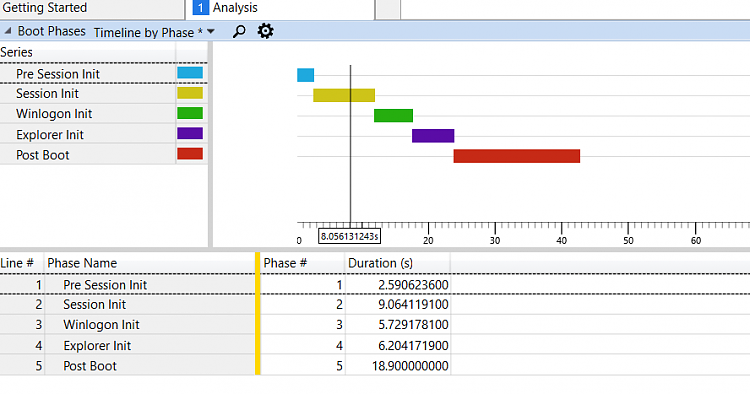Click the yellow Session Init swatch
750x394 pixels.
[190, 93]
